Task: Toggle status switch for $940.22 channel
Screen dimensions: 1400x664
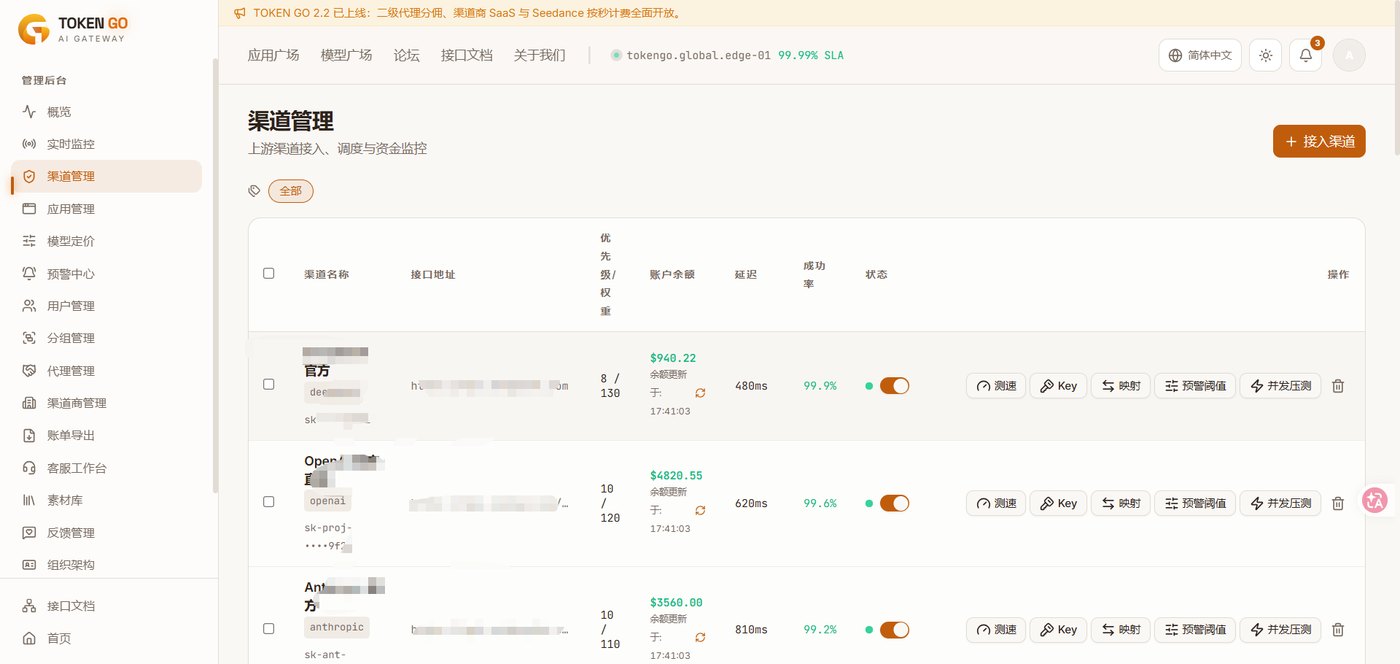Action: click(x=894, y=385)
